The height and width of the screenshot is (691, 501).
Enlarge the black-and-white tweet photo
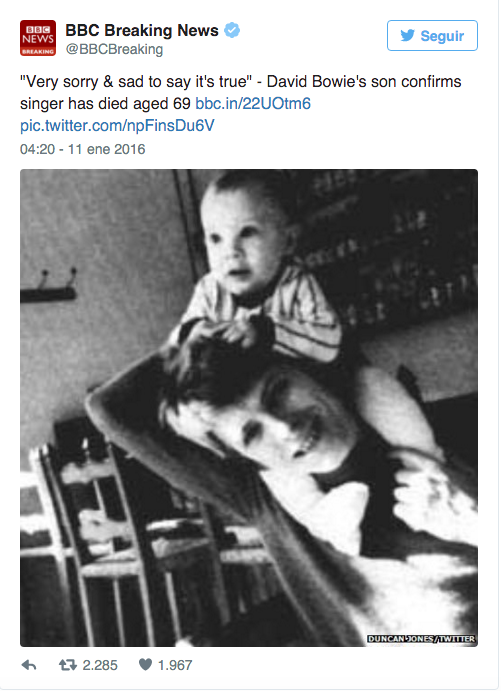pyautogui.click(x=249, y=408)
